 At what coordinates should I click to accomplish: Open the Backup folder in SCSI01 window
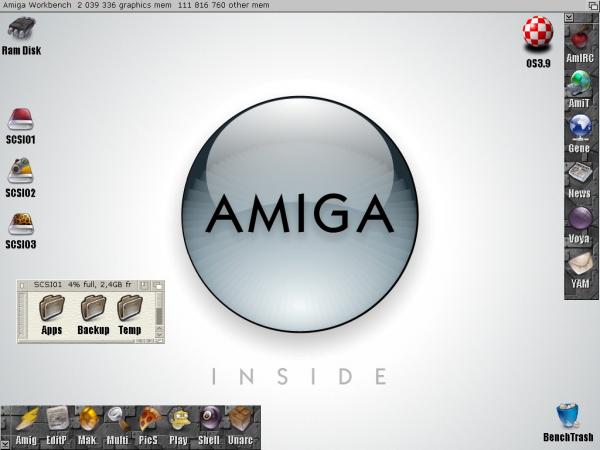(x=93, y=315)
